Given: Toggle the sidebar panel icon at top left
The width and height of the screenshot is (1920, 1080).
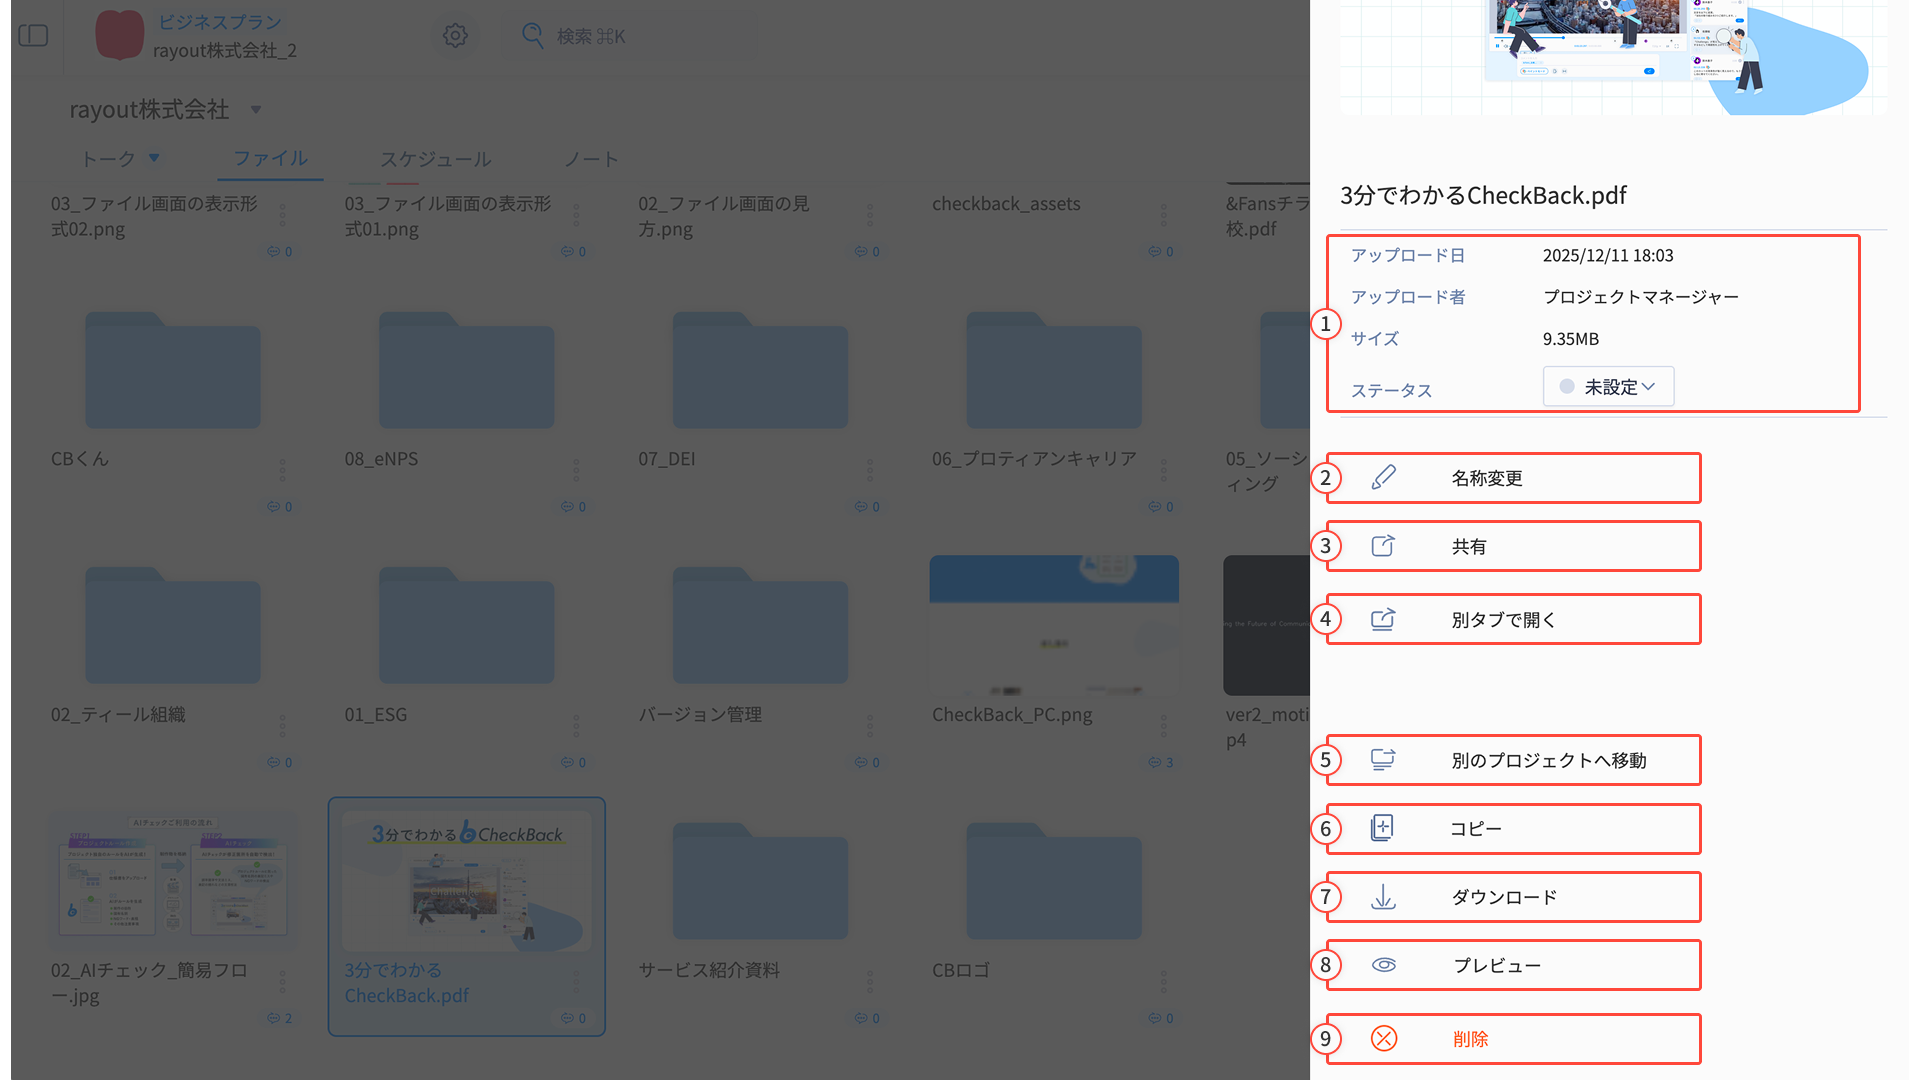Looking at the screenshot, I should [x=33, y=36].
